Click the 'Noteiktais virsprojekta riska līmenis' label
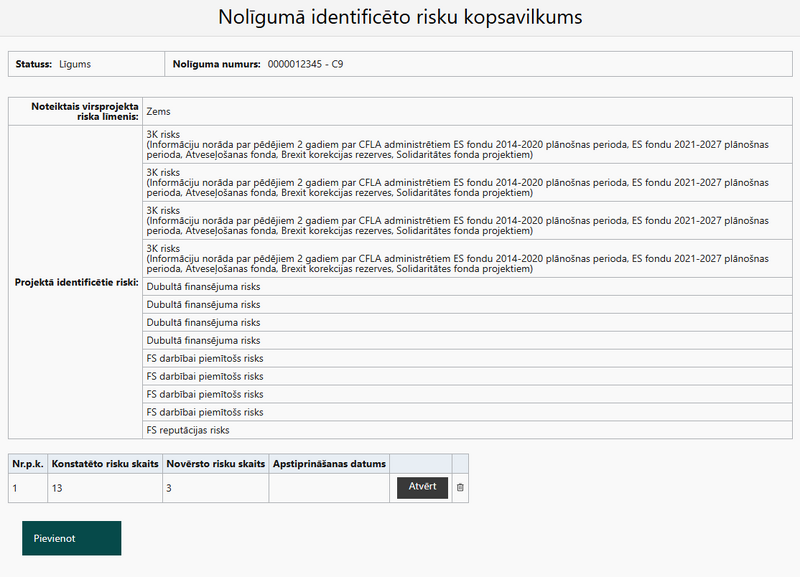This screenshot has width=800, height=577. tap(76, 110)
